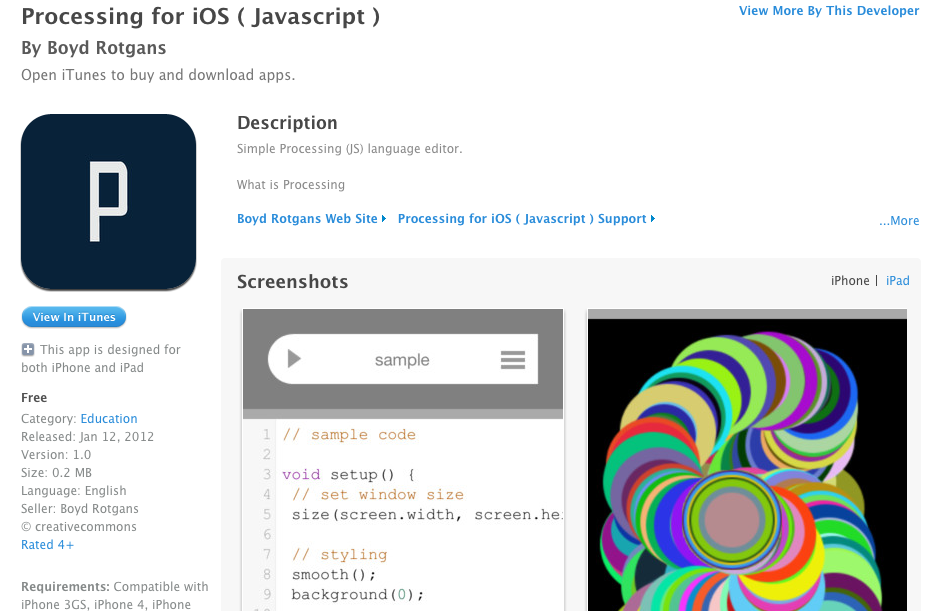Click the 'background(0);' code line
934x611 pixels.
(x=357, y=595)
